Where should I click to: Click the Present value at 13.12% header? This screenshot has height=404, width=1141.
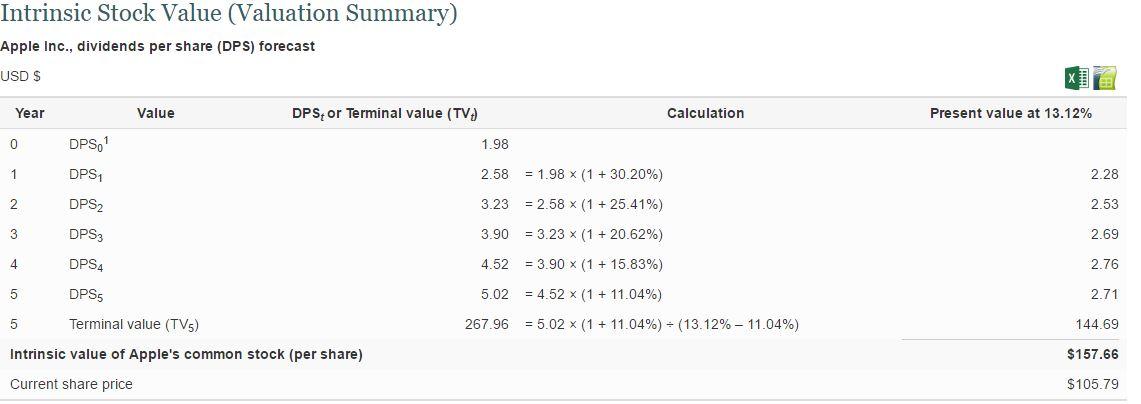tap(1010, 113)
